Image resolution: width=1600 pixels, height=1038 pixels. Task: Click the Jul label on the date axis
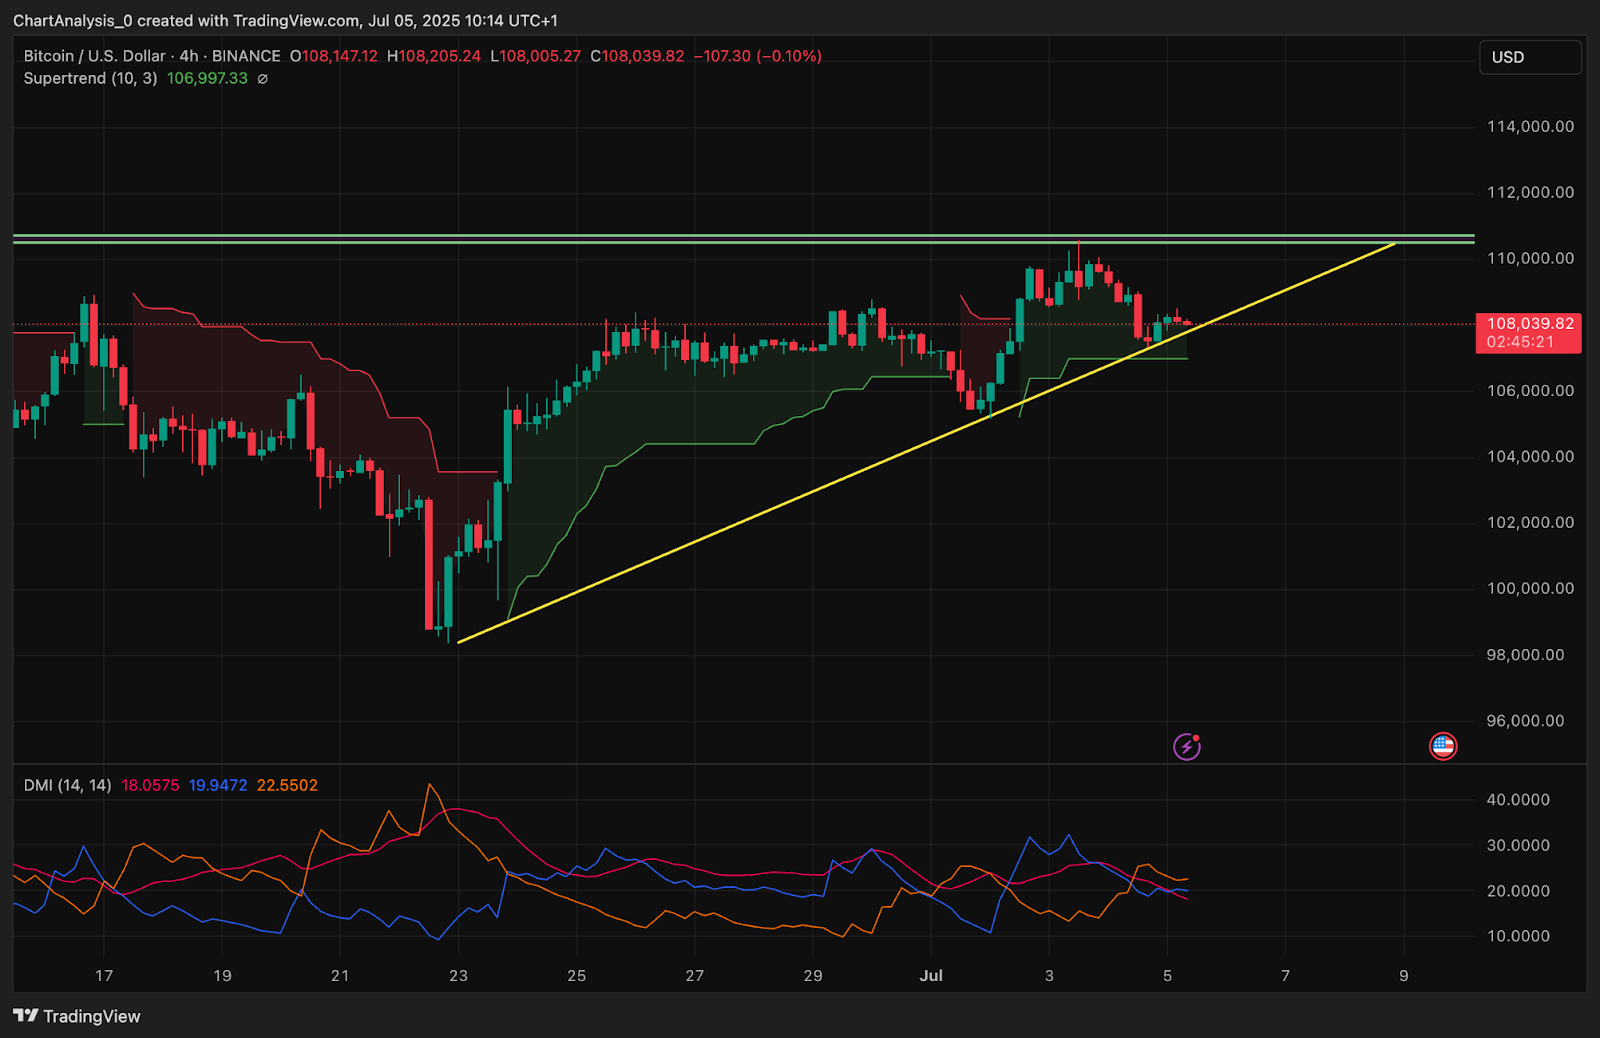tap(932, 975)
